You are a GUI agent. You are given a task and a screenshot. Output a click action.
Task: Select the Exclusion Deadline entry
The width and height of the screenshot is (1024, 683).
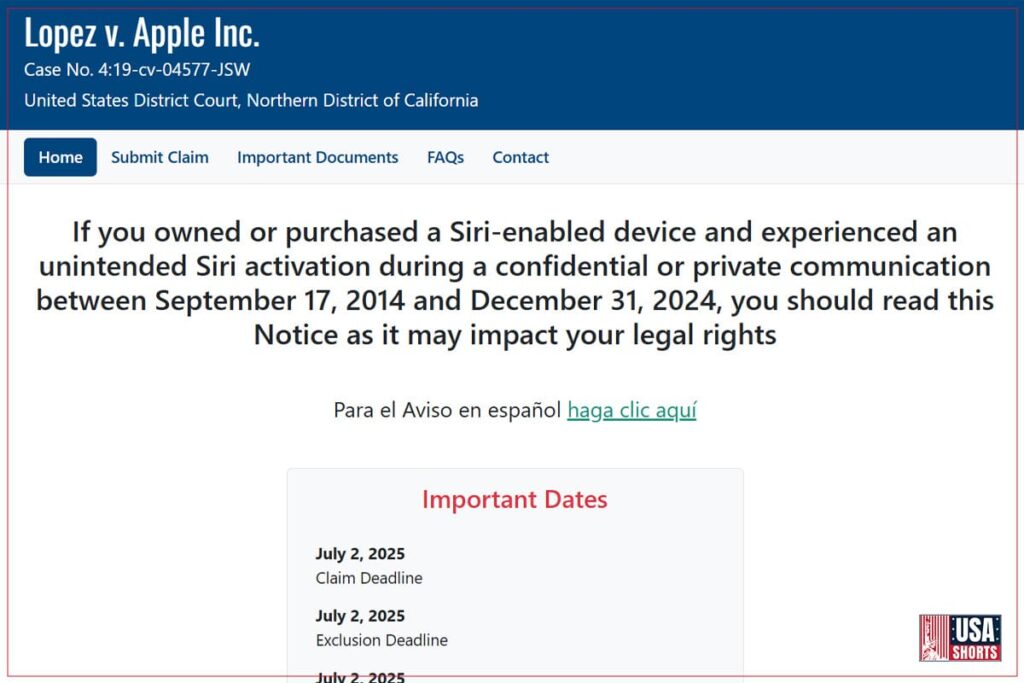coord(381,640)
